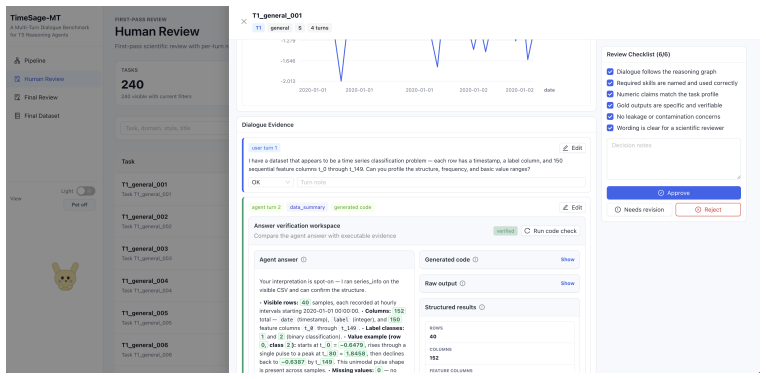Click the user turn 1 label
Viewport: 766px width, 379px height.
pyautogui.click(x=264, y=147)
